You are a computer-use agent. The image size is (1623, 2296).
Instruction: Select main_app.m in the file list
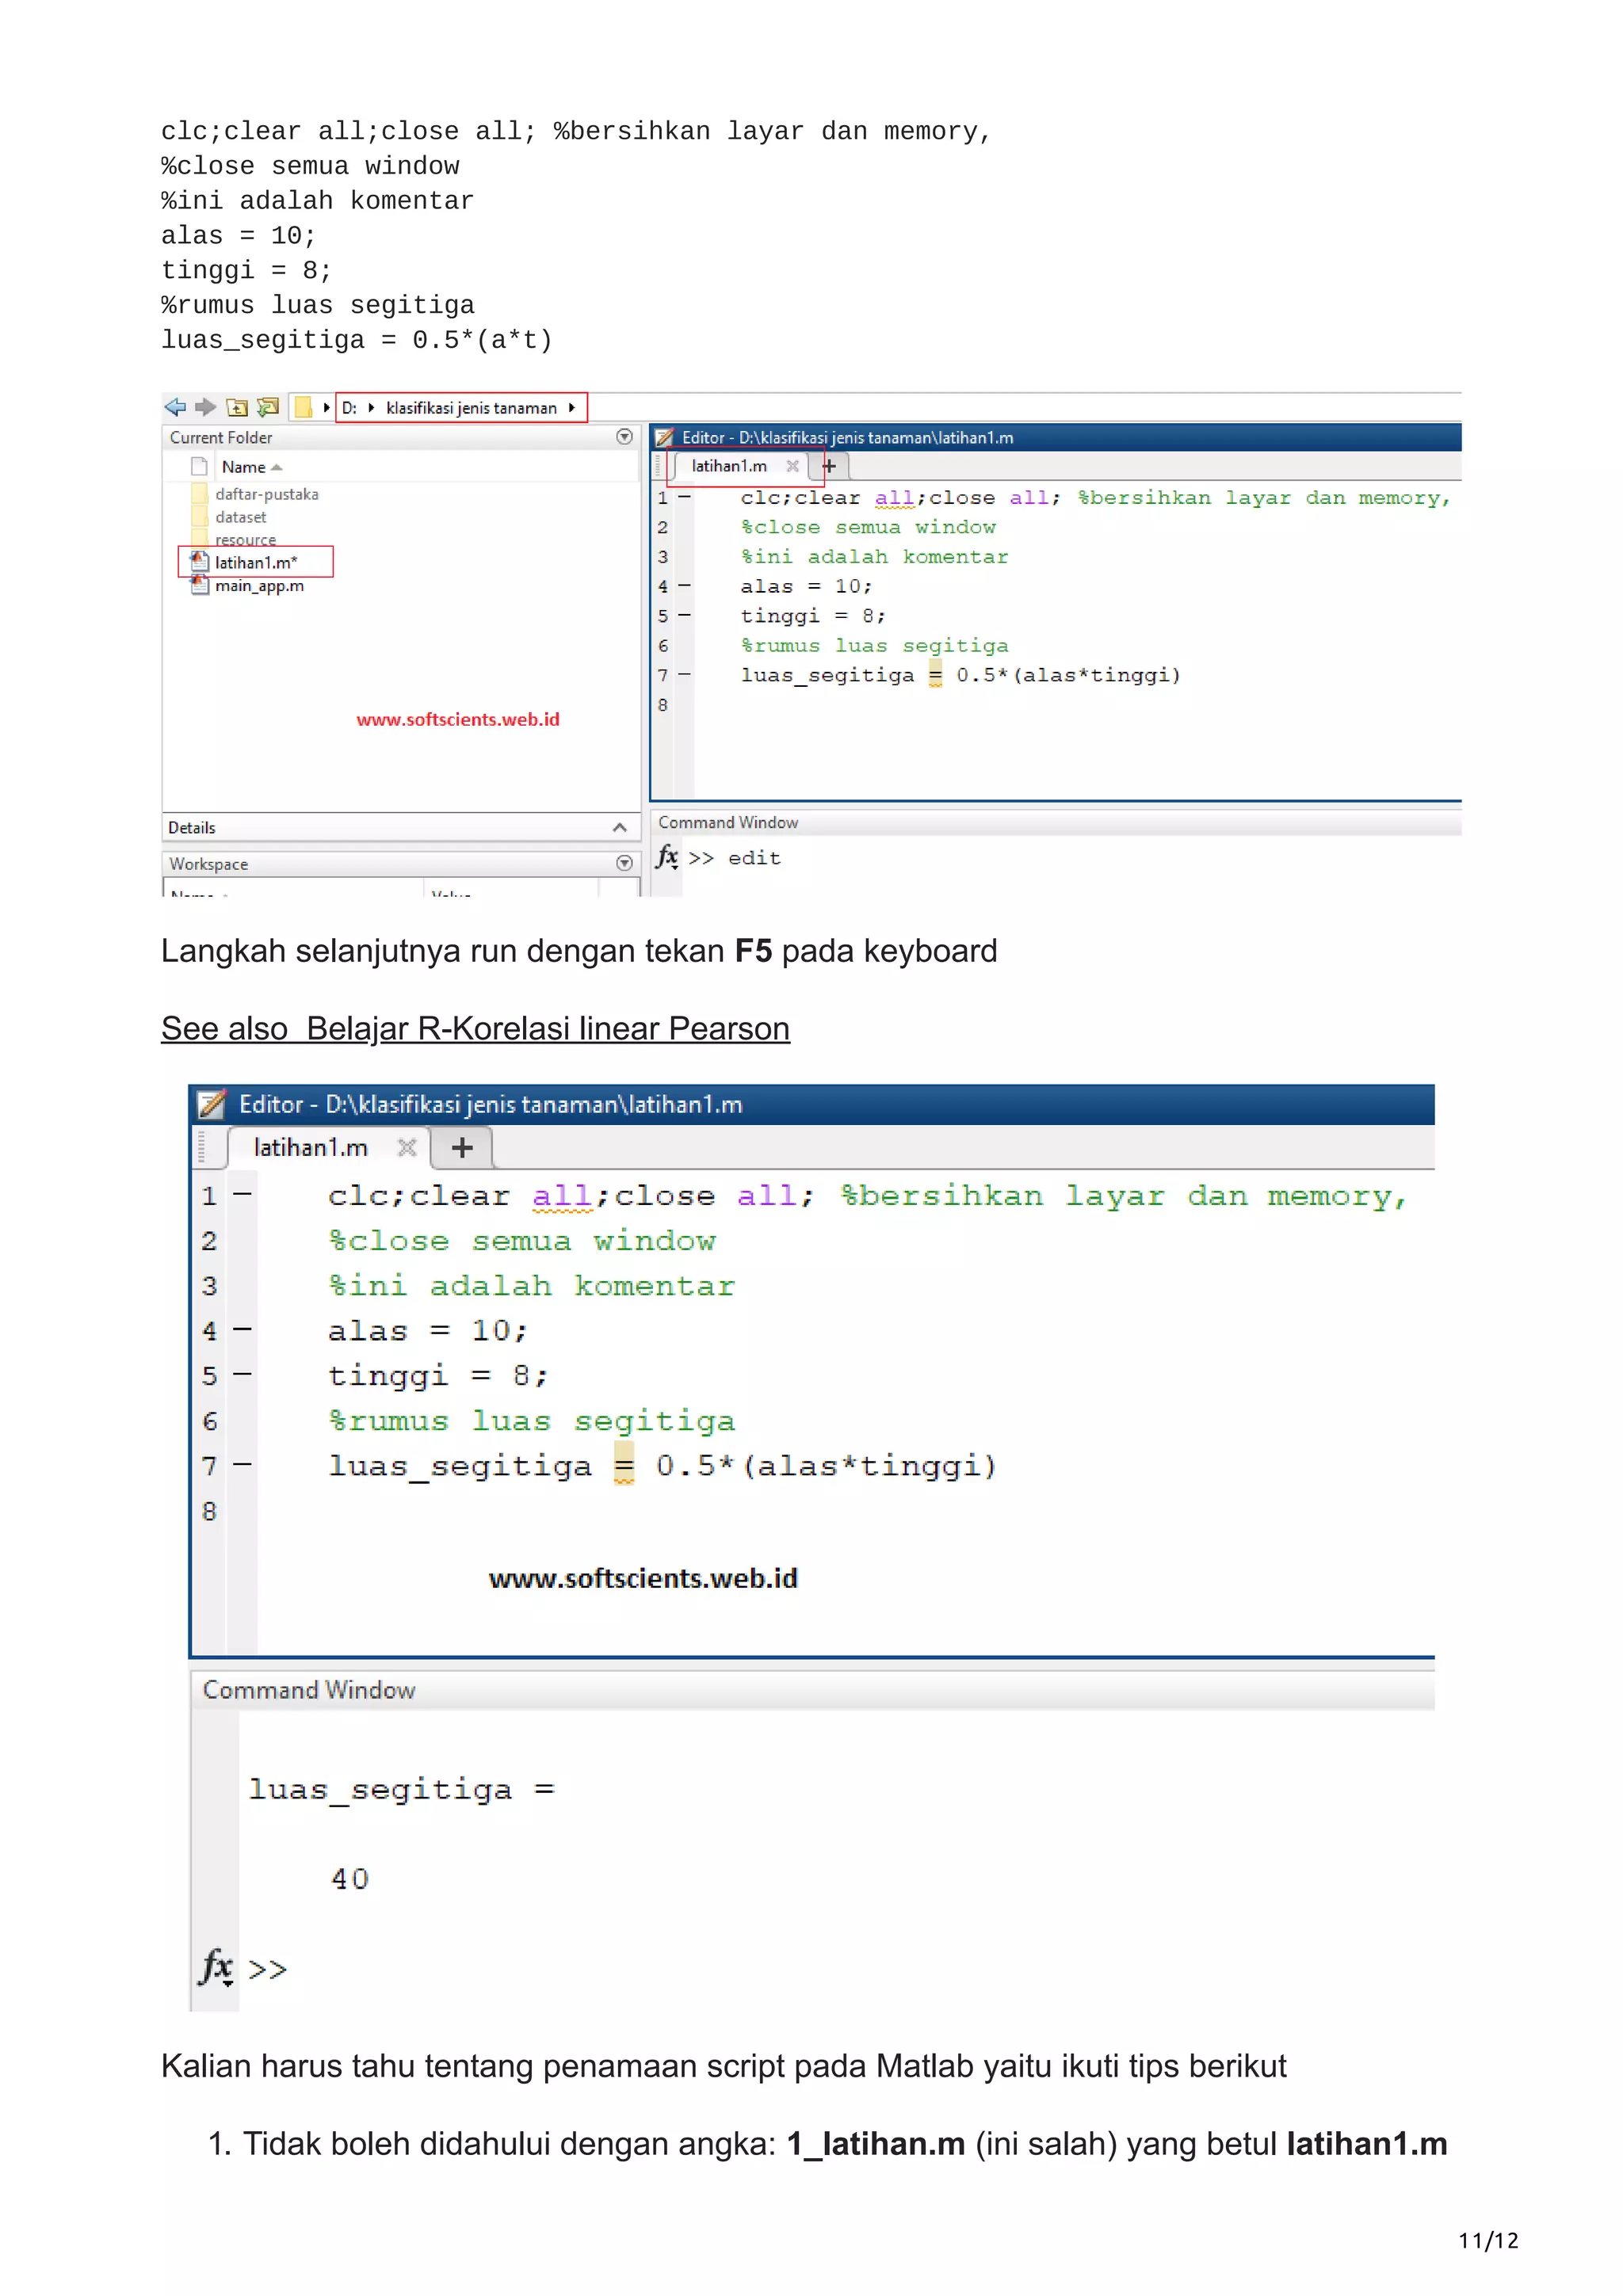coord(259,586)
